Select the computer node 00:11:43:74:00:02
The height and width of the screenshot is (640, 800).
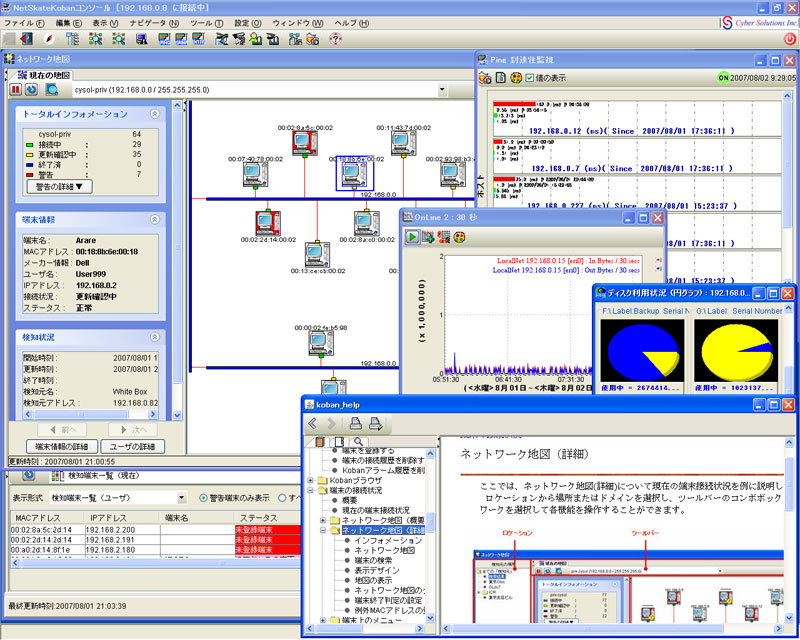point(404,143)
